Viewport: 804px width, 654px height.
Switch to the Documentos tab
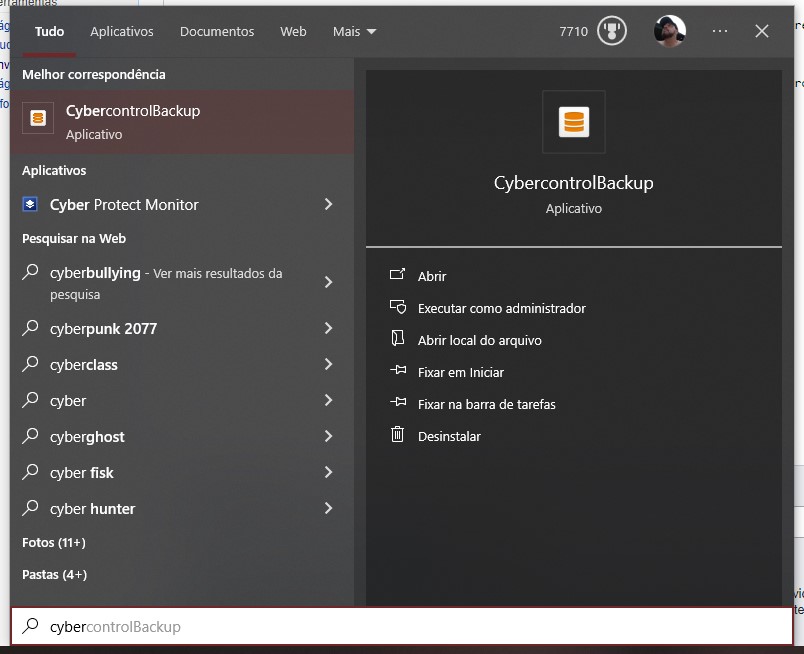[x=217, y=31]
